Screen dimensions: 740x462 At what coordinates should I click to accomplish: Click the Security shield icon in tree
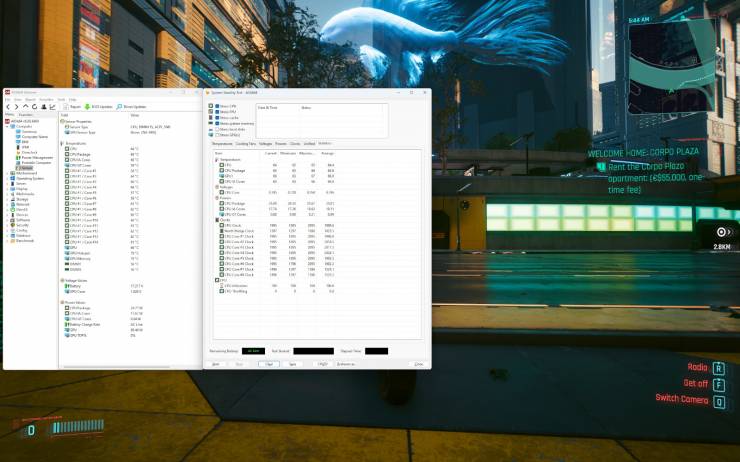(13, 225)
